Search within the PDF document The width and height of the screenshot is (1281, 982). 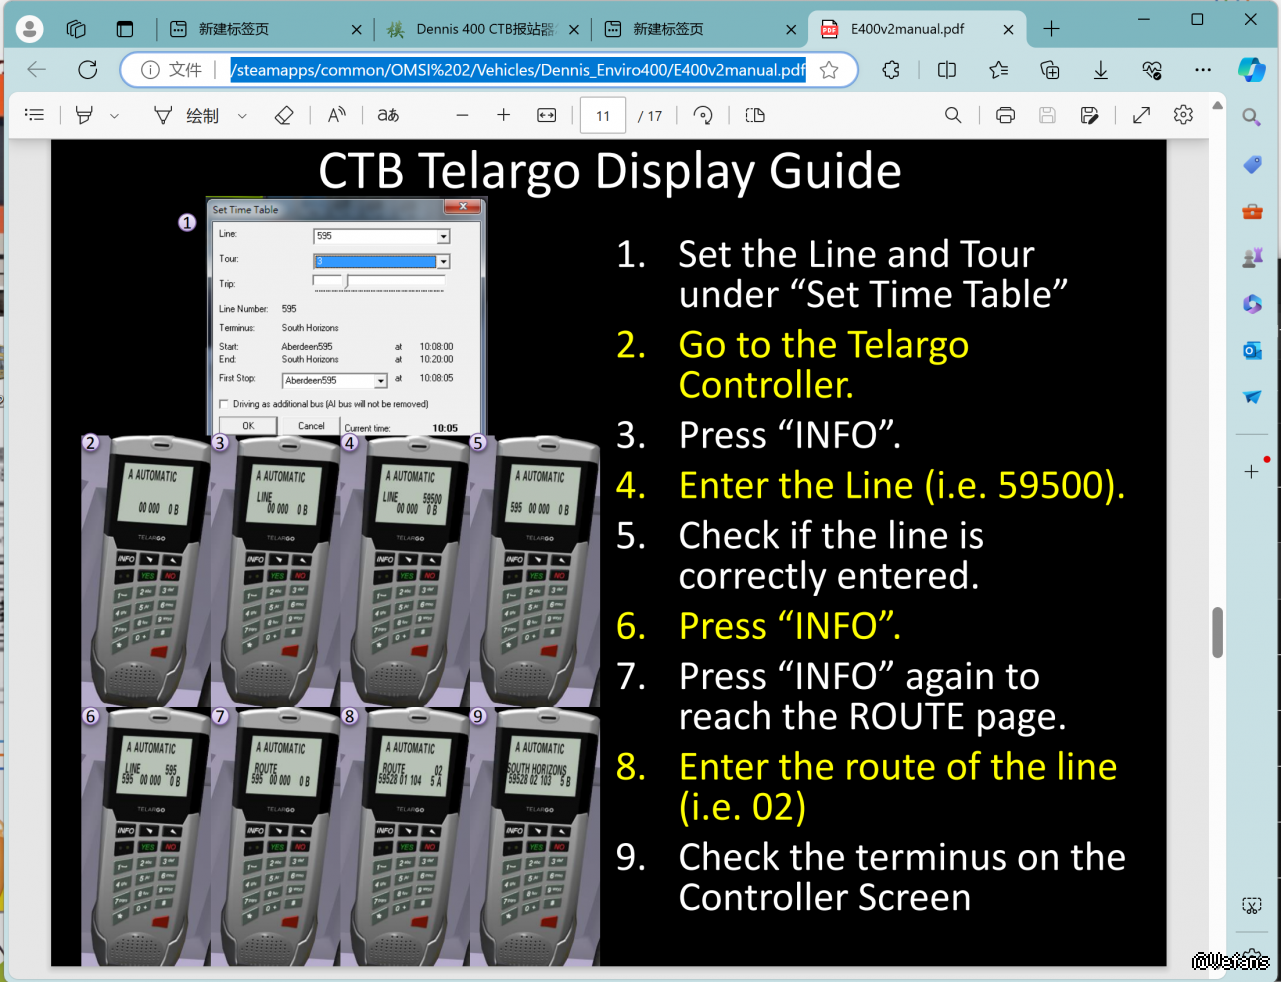(953, 115)
